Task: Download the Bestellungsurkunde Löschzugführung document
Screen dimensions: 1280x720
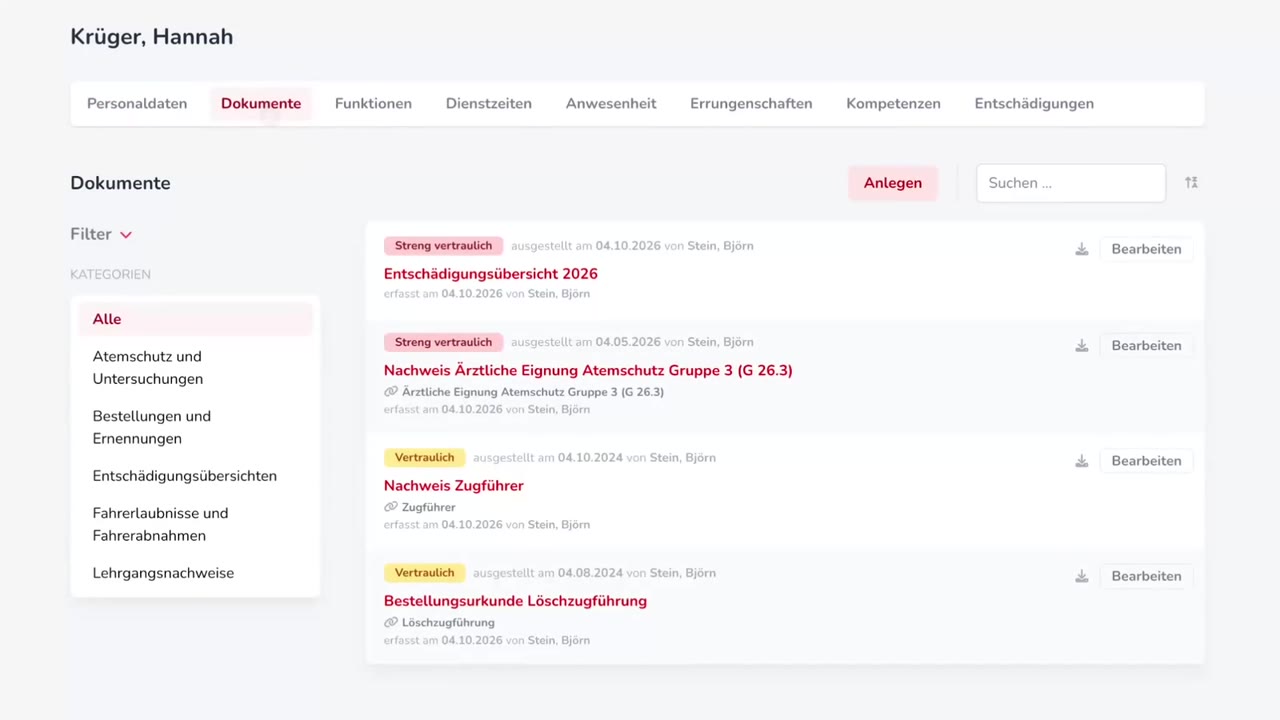Action: 1081,576
